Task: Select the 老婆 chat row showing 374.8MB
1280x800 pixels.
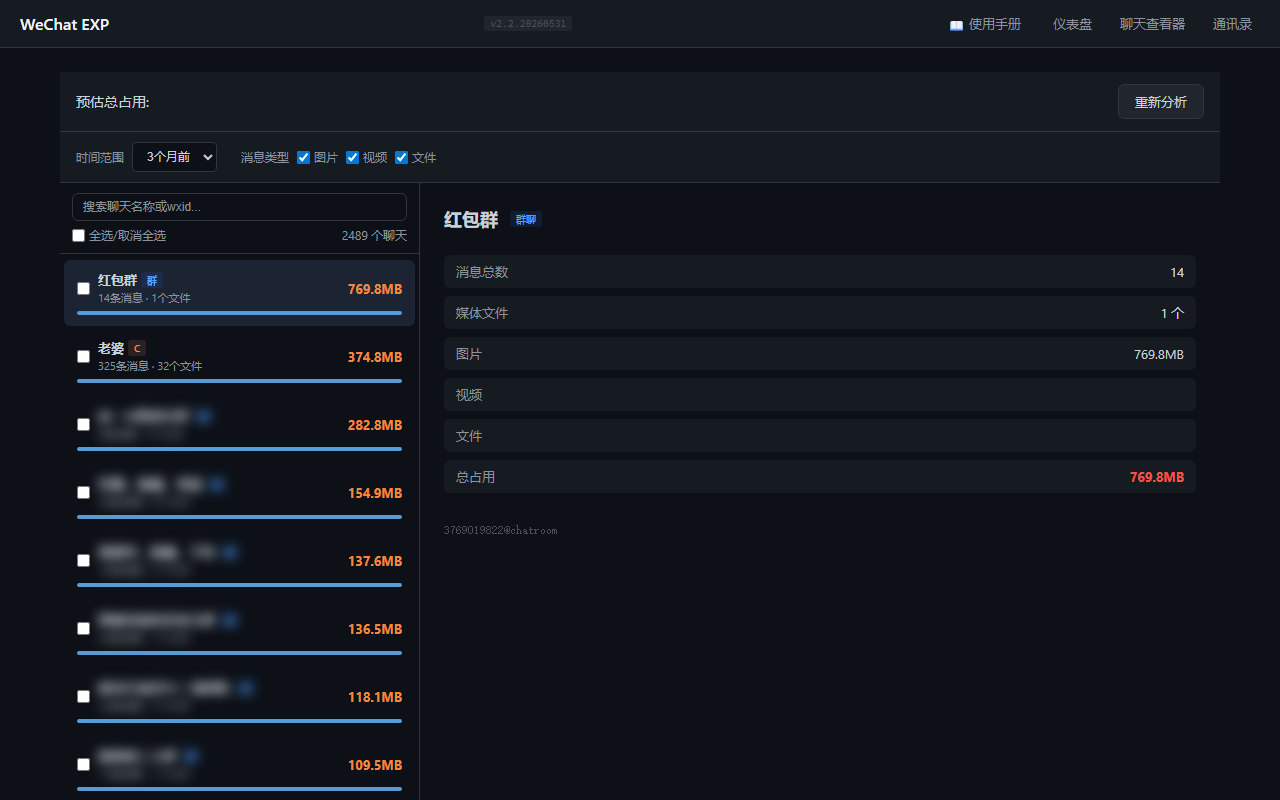Action: [239, 361]
